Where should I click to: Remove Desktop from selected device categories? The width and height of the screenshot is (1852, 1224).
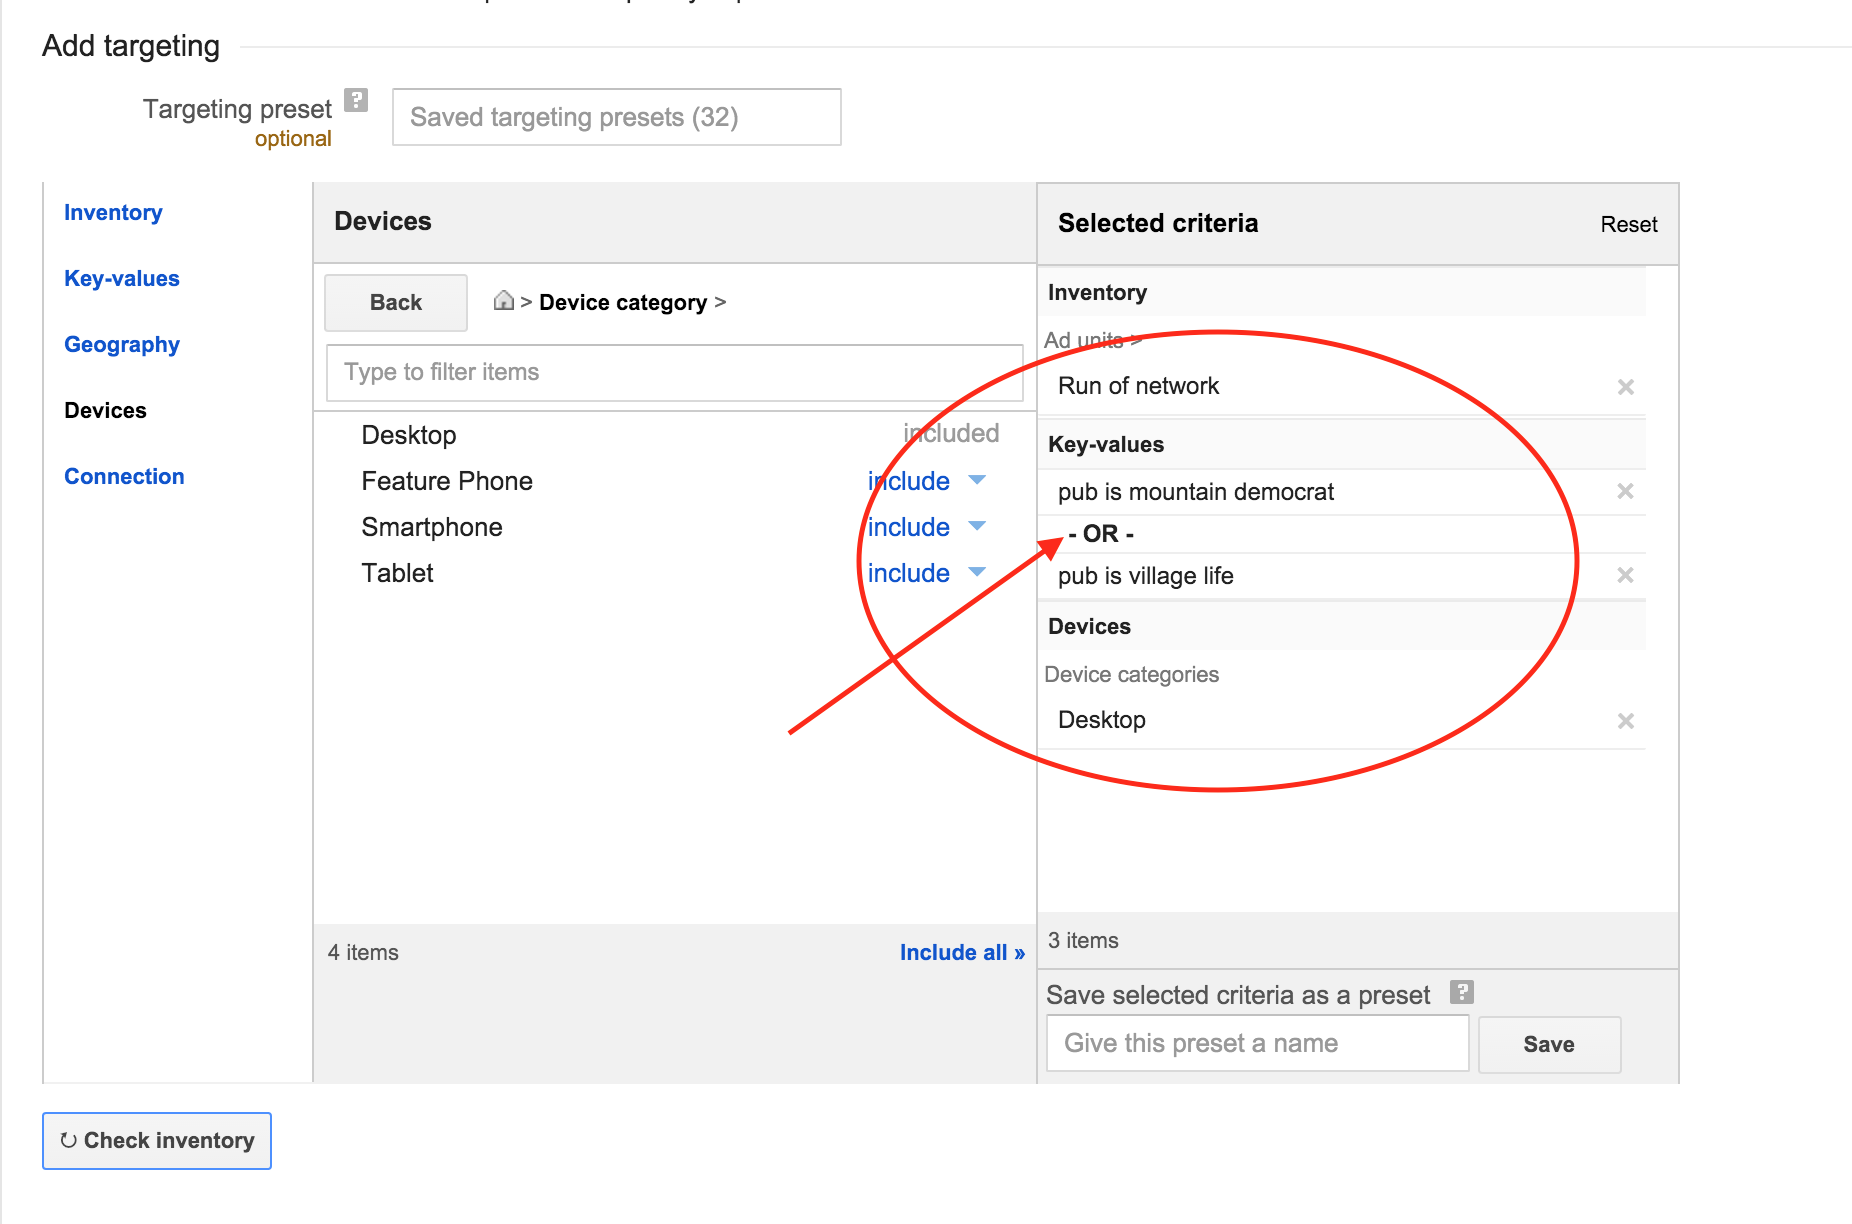[x=1626, y=721]
